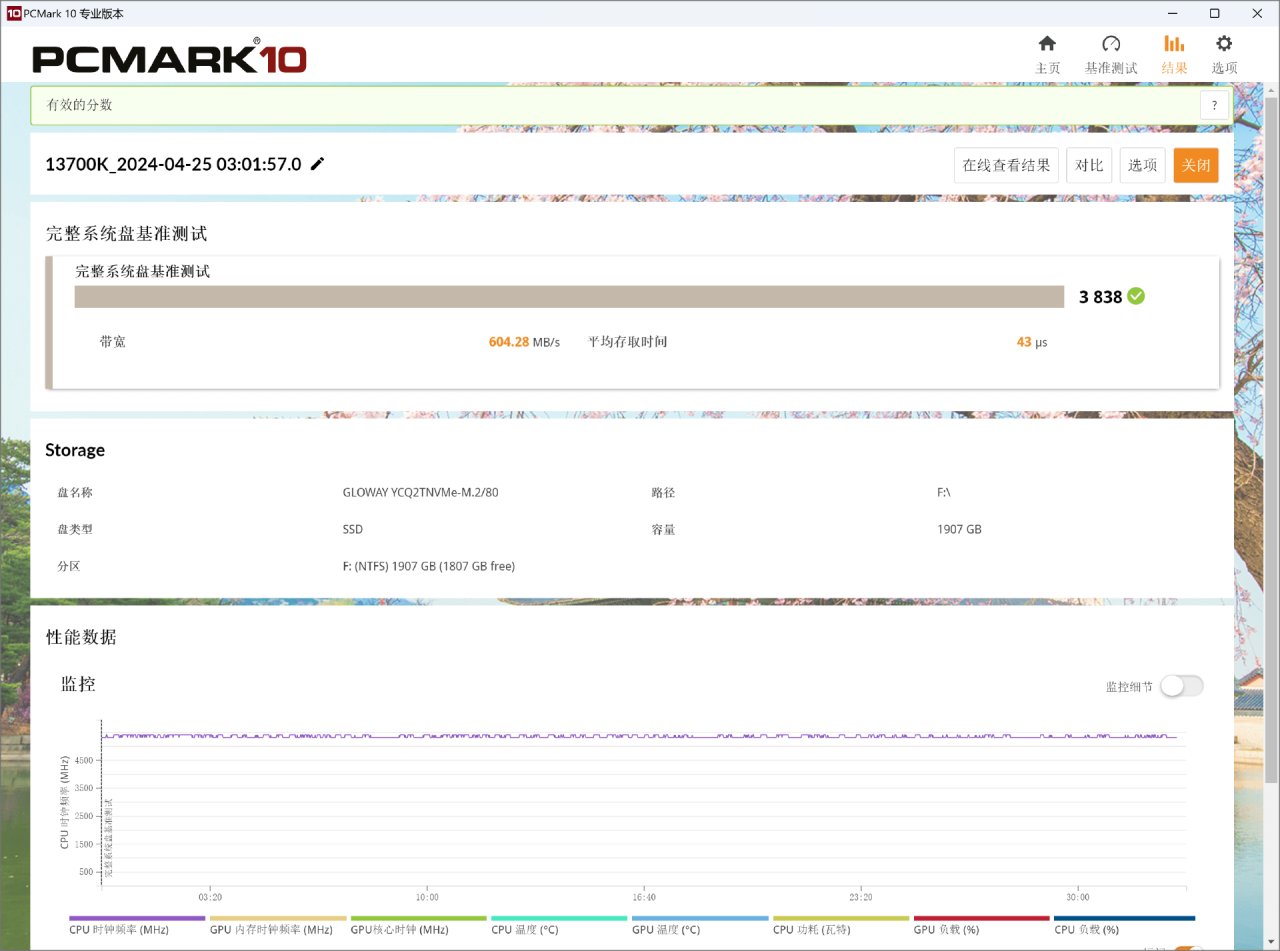
Task: Click the disk type value SSD
Action: (353, 529)
